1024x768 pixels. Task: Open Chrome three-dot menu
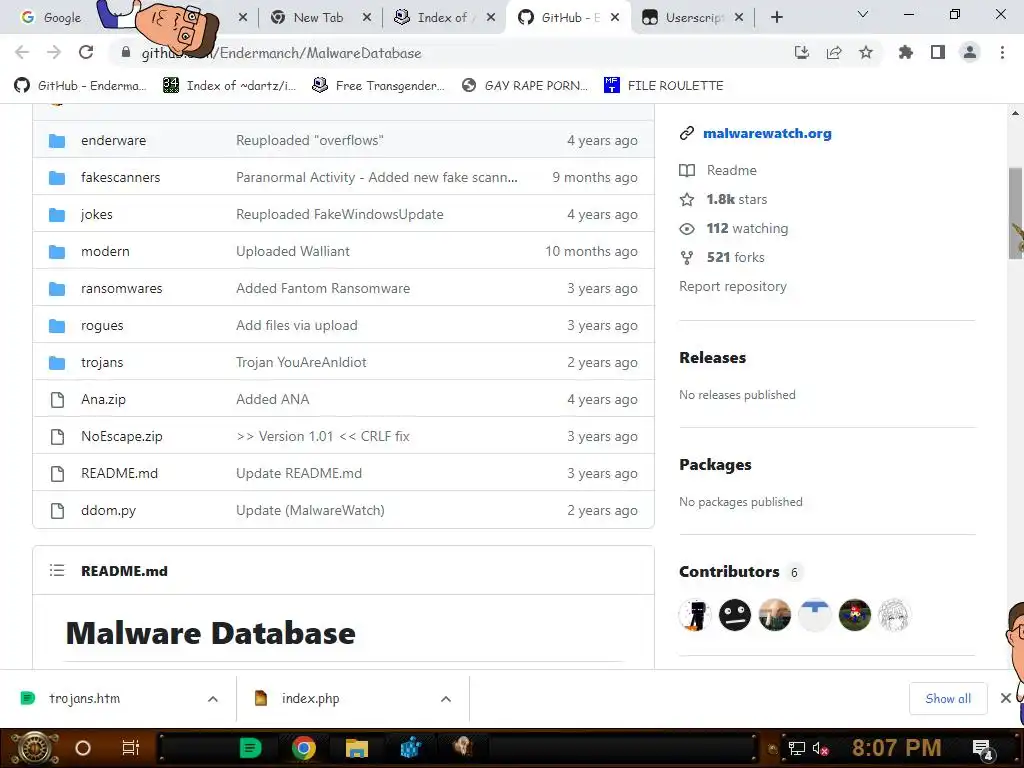click(1002, 52)
